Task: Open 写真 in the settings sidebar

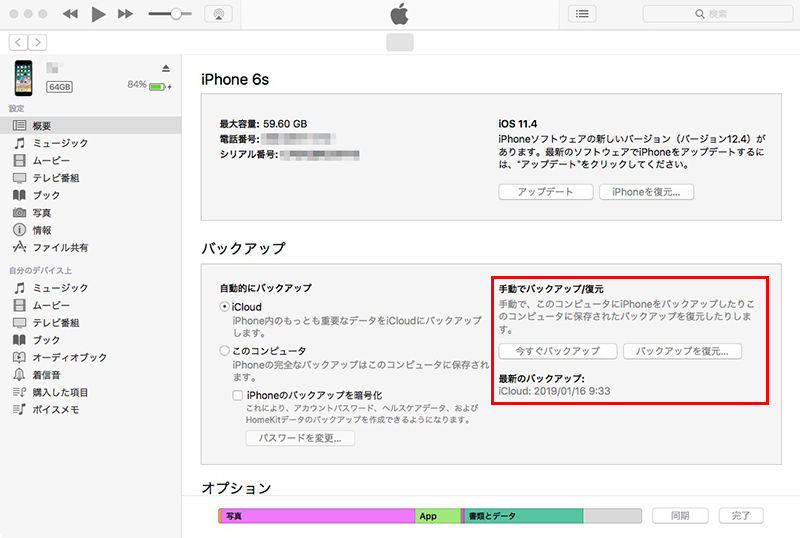Action: pyautogui.click(x=90, y=212)
